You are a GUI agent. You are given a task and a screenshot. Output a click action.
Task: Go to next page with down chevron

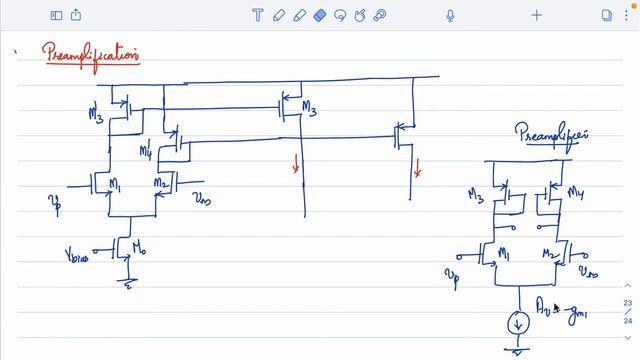click(628, 338)
